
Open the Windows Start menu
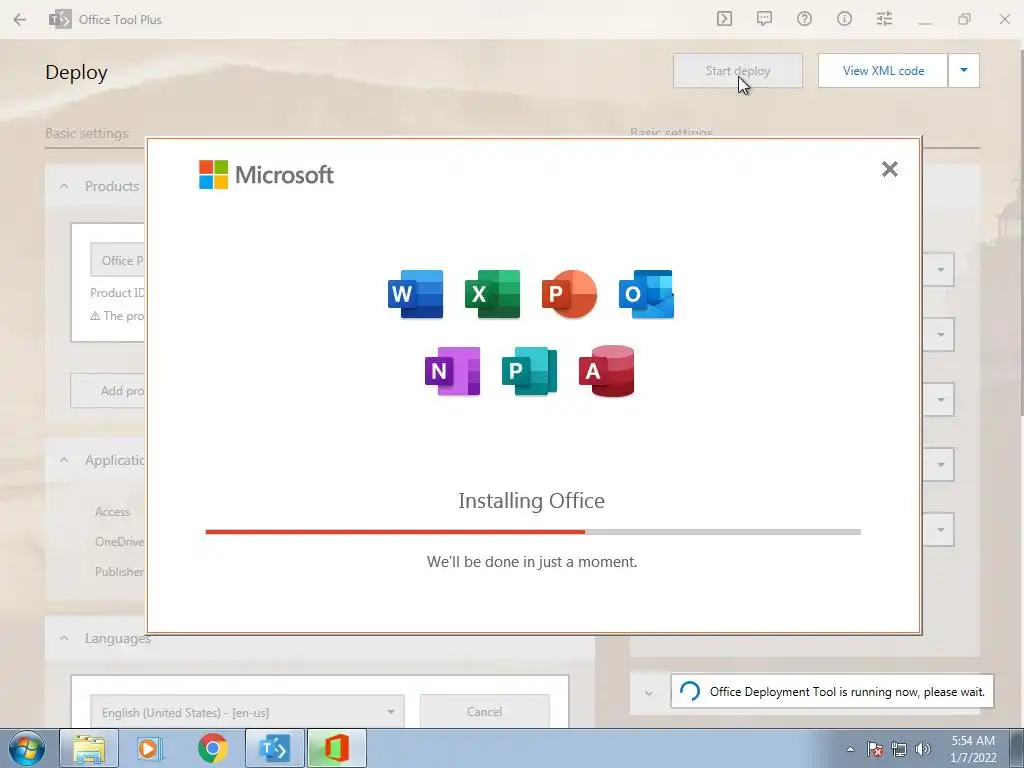26,748
